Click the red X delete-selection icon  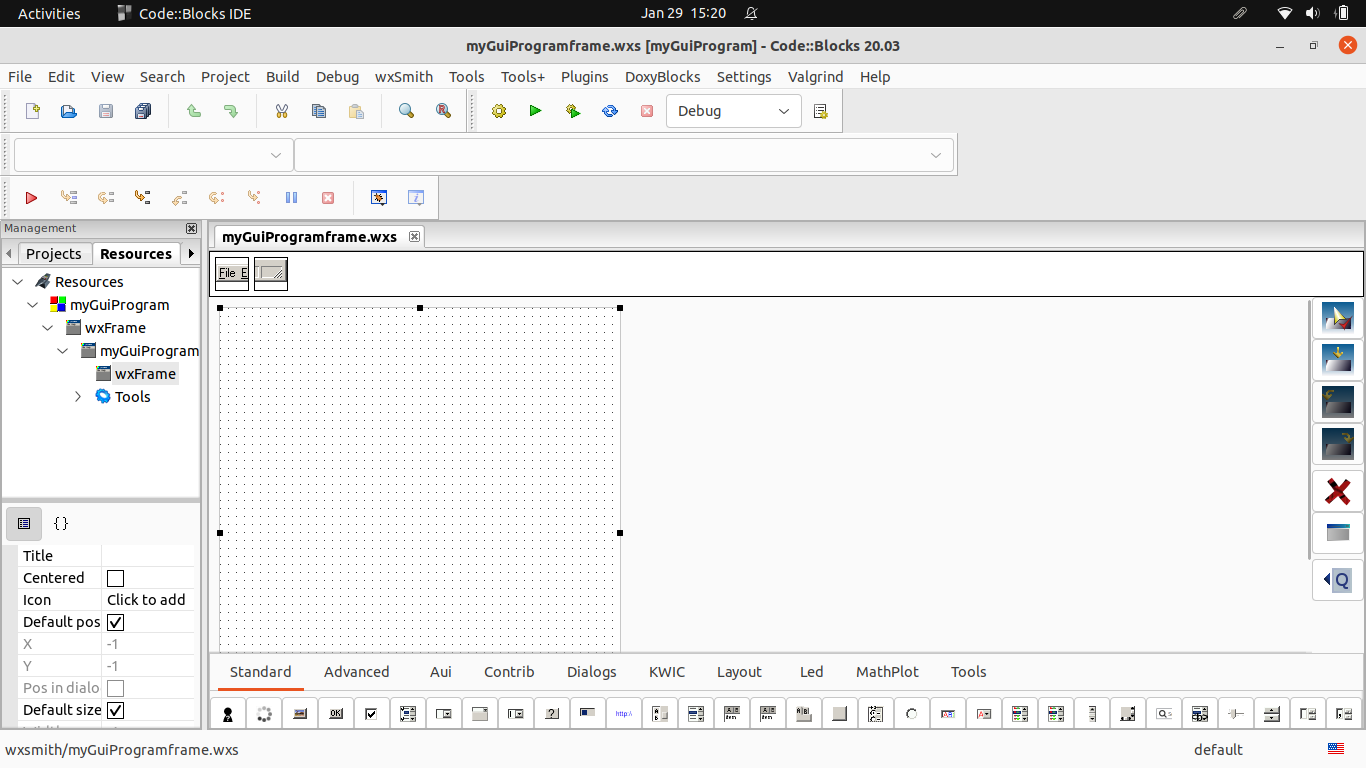tap(1338, 491)
